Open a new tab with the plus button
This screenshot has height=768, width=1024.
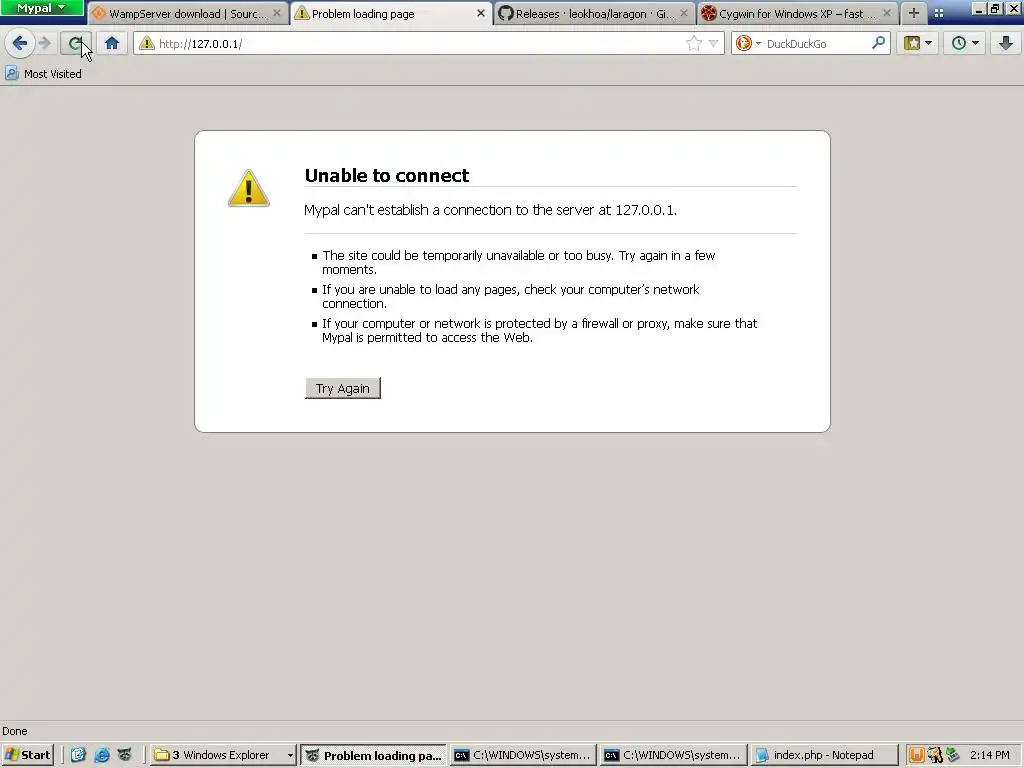(914, 13)
